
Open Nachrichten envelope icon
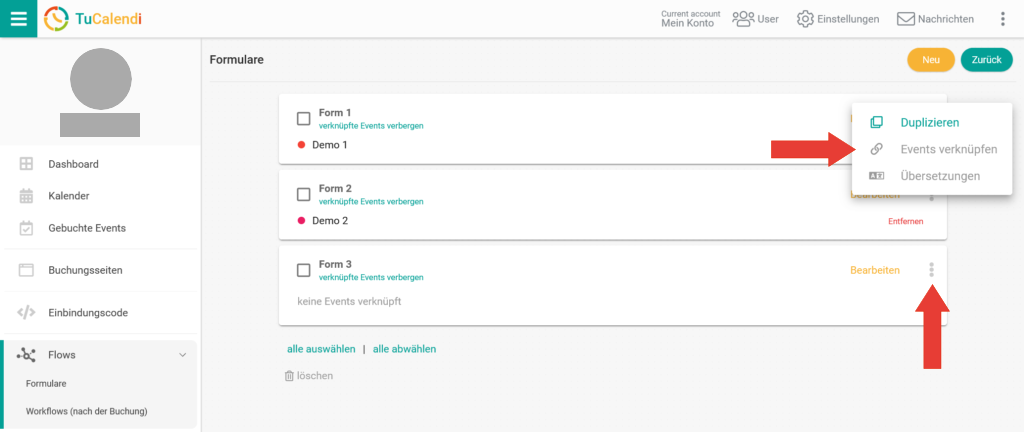[906, 19]
